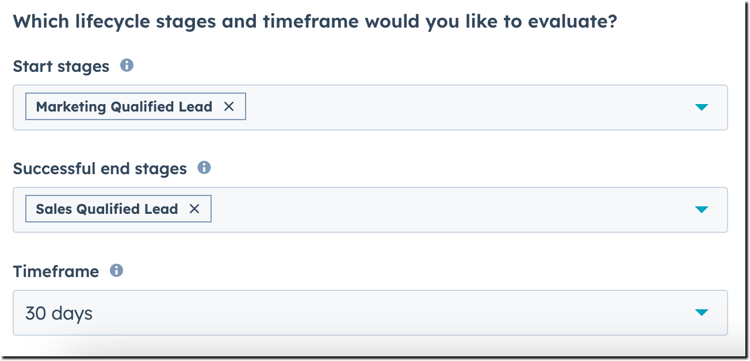750x361 pixels.
Task: Click inside the Start stages field
Action: click(x=370, y=107)
